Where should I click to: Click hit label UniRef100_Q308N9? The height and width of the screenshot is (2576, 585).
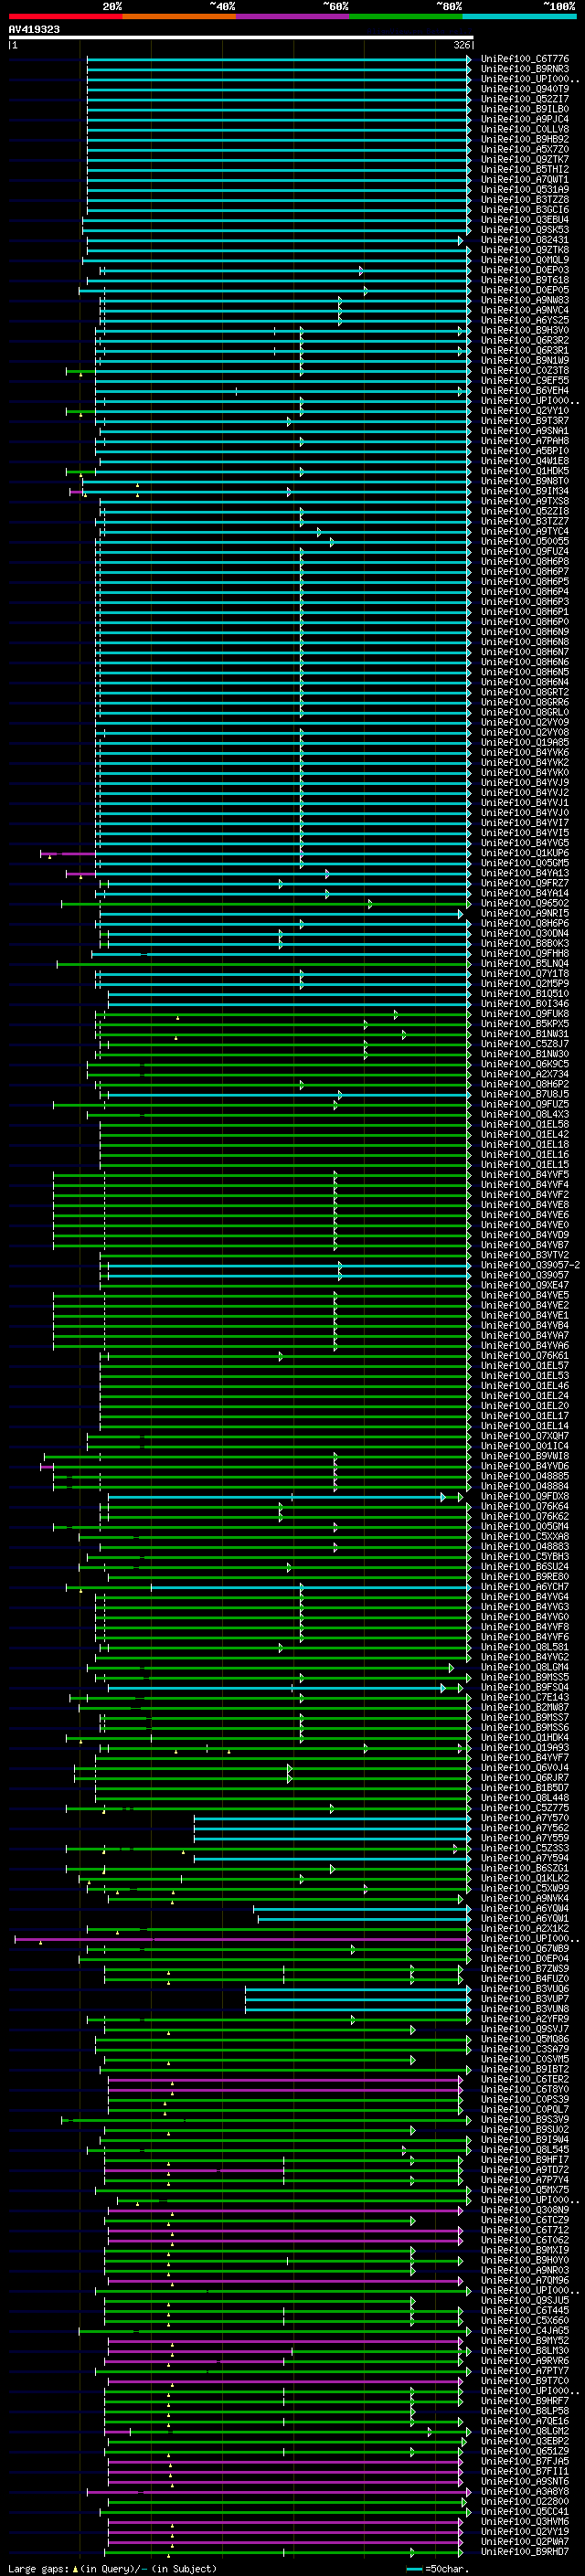pos(525,2210)
